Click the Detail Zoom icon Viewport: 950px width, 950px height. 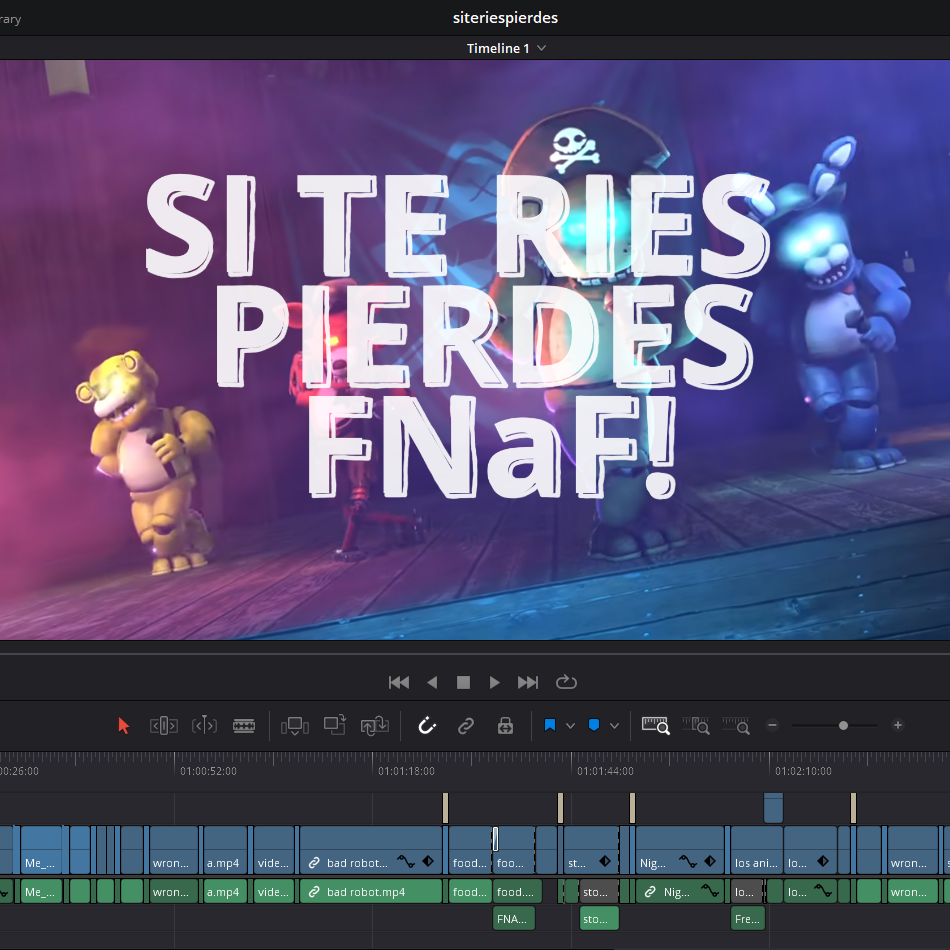695,726
